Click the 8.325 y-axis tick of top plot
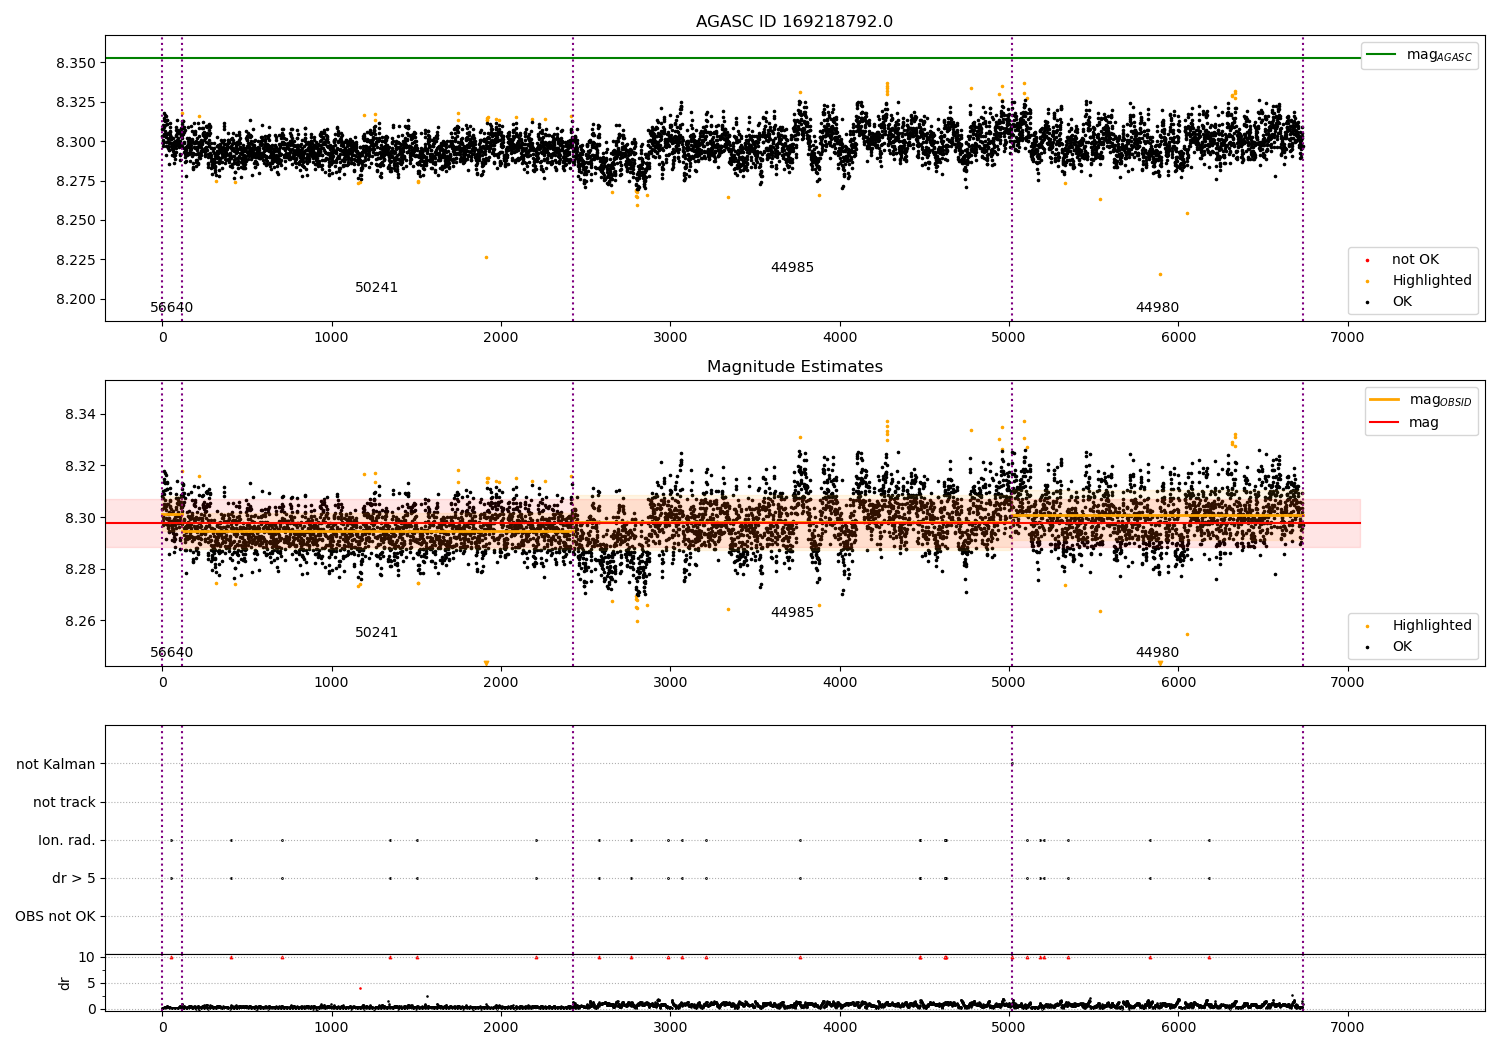This screenshot has height=1050, width=1500. pos(76,102)
